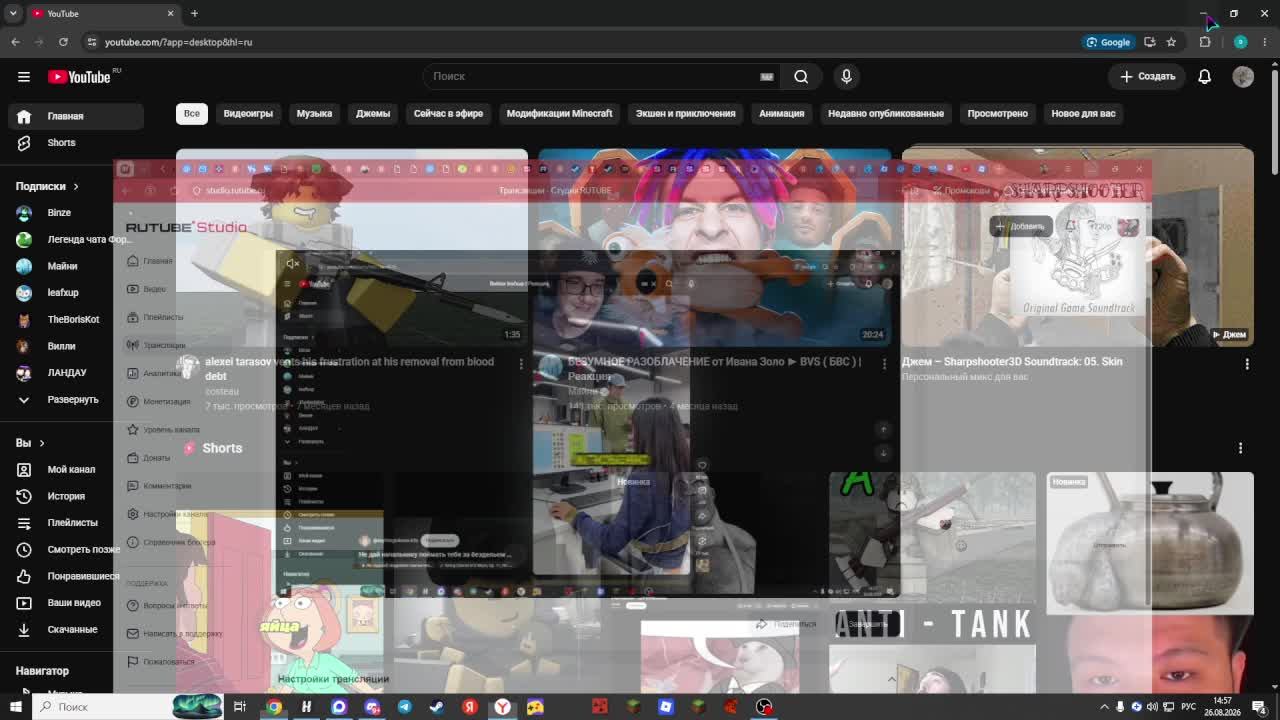Expand the Вы section
Screen dimensions: 1280x720
coord(30,443)
